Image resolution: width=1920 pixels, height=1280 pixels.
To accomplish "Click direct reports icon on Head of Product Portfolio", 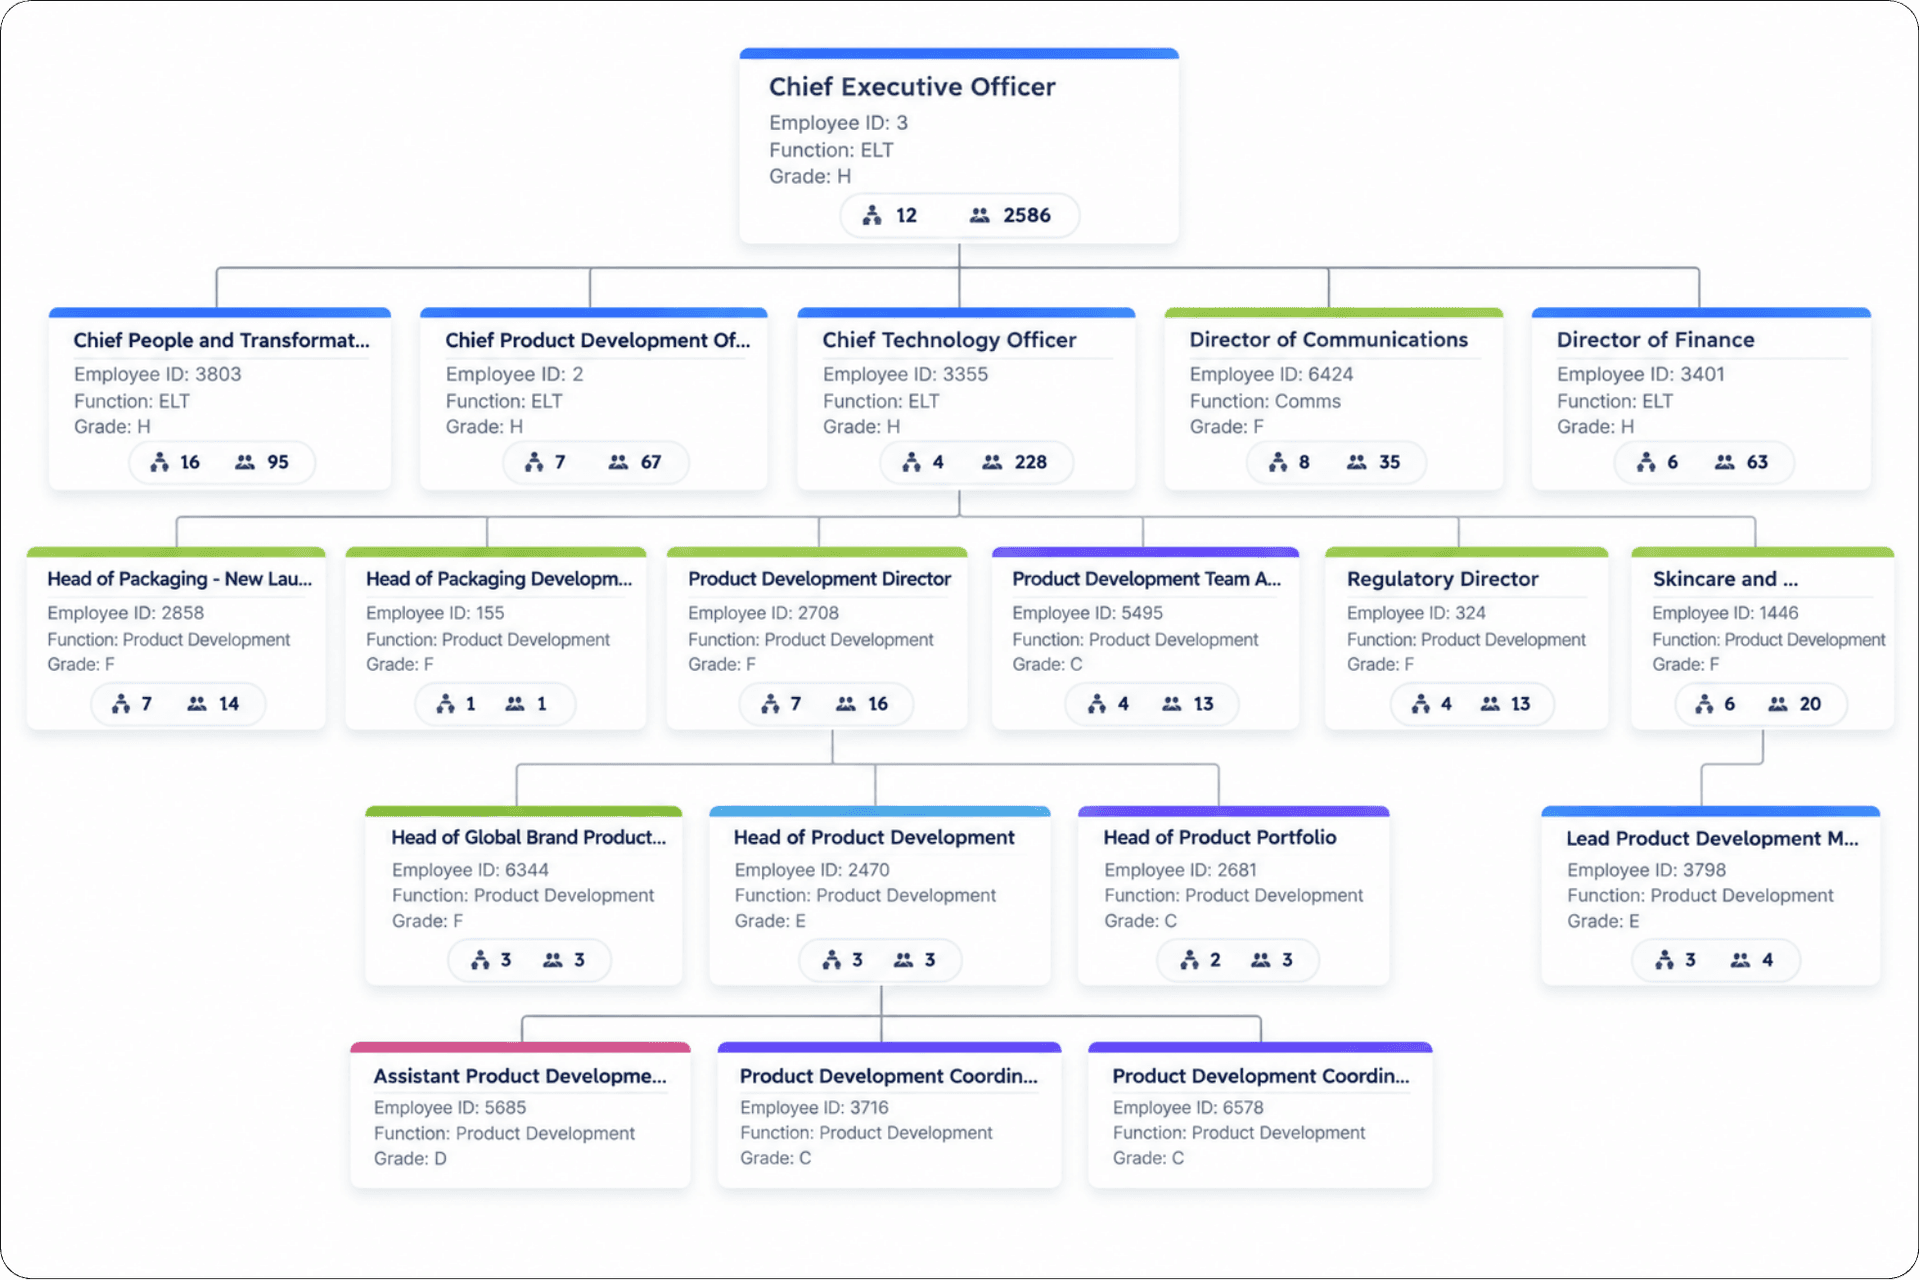I will [1189, 960].
